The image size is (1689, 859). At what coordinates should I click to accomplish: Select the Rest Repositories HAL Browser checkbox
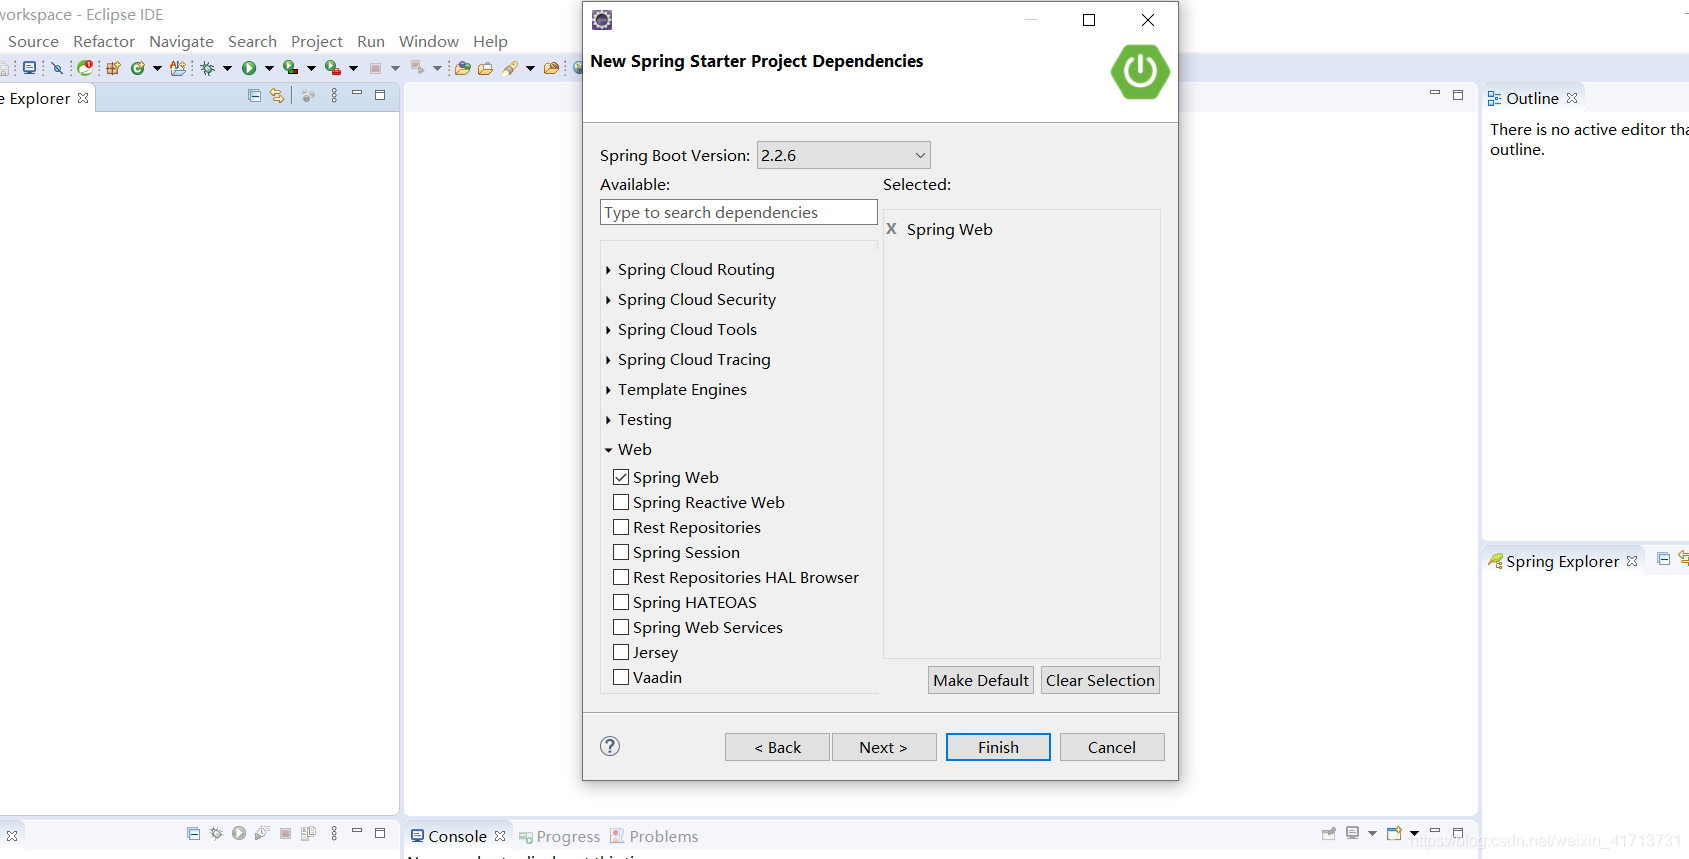point(621,577)
